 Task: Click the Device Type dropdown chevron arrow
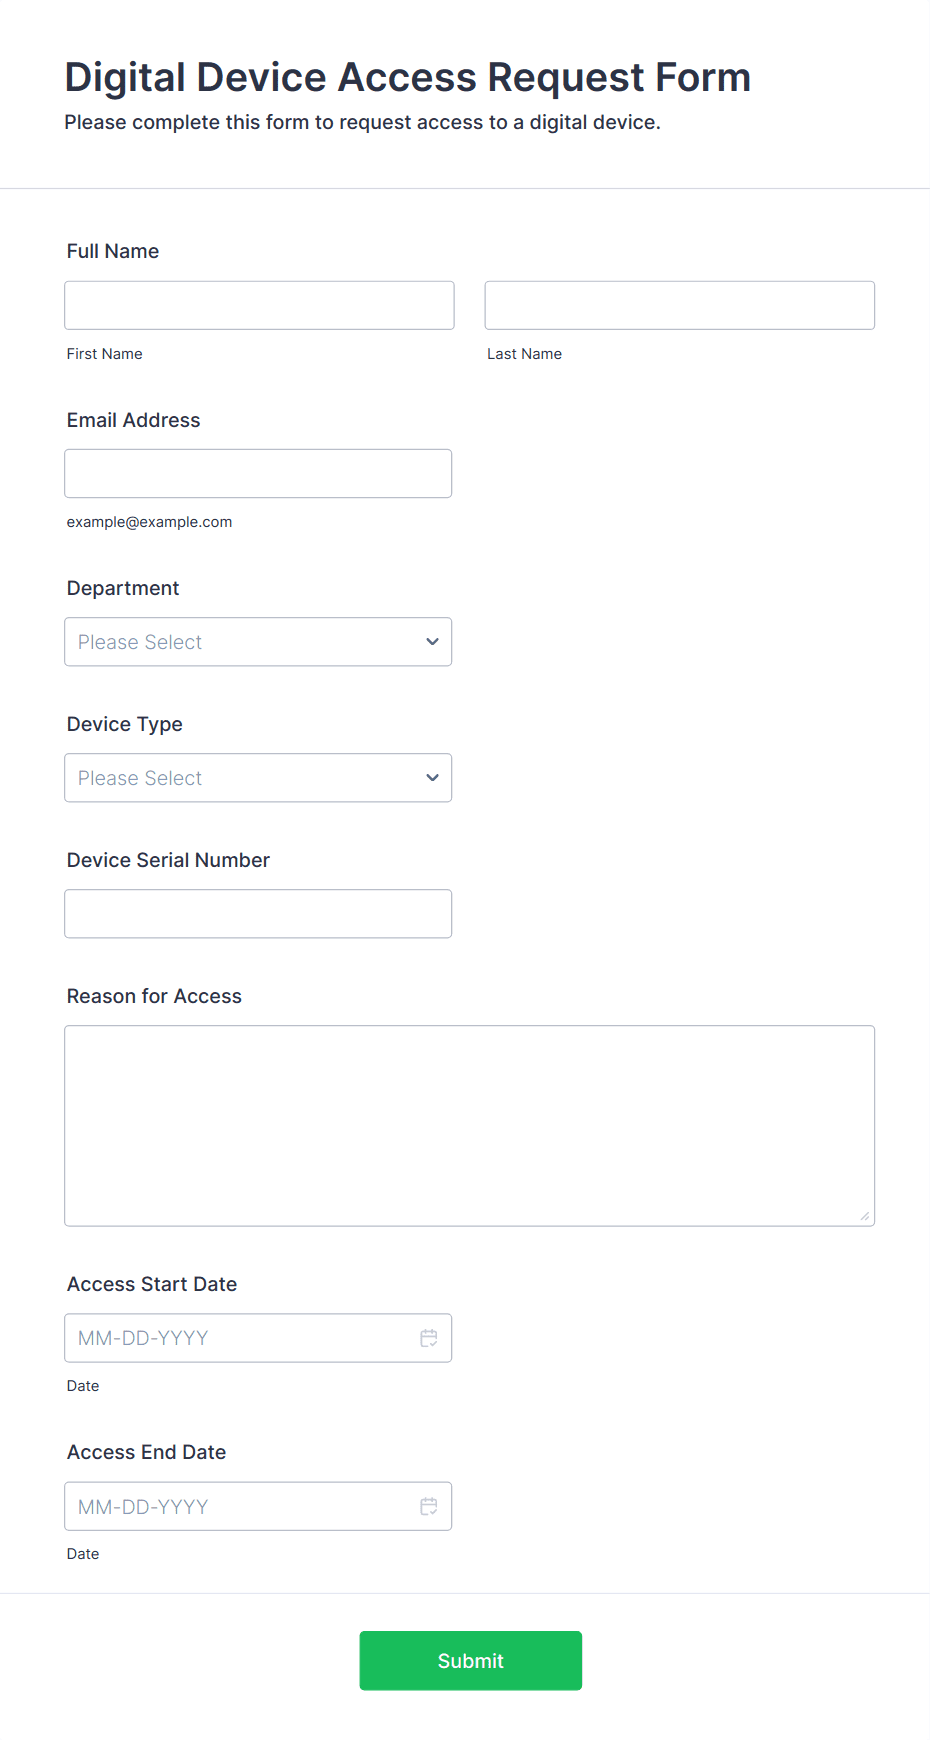tap(432, 778)
